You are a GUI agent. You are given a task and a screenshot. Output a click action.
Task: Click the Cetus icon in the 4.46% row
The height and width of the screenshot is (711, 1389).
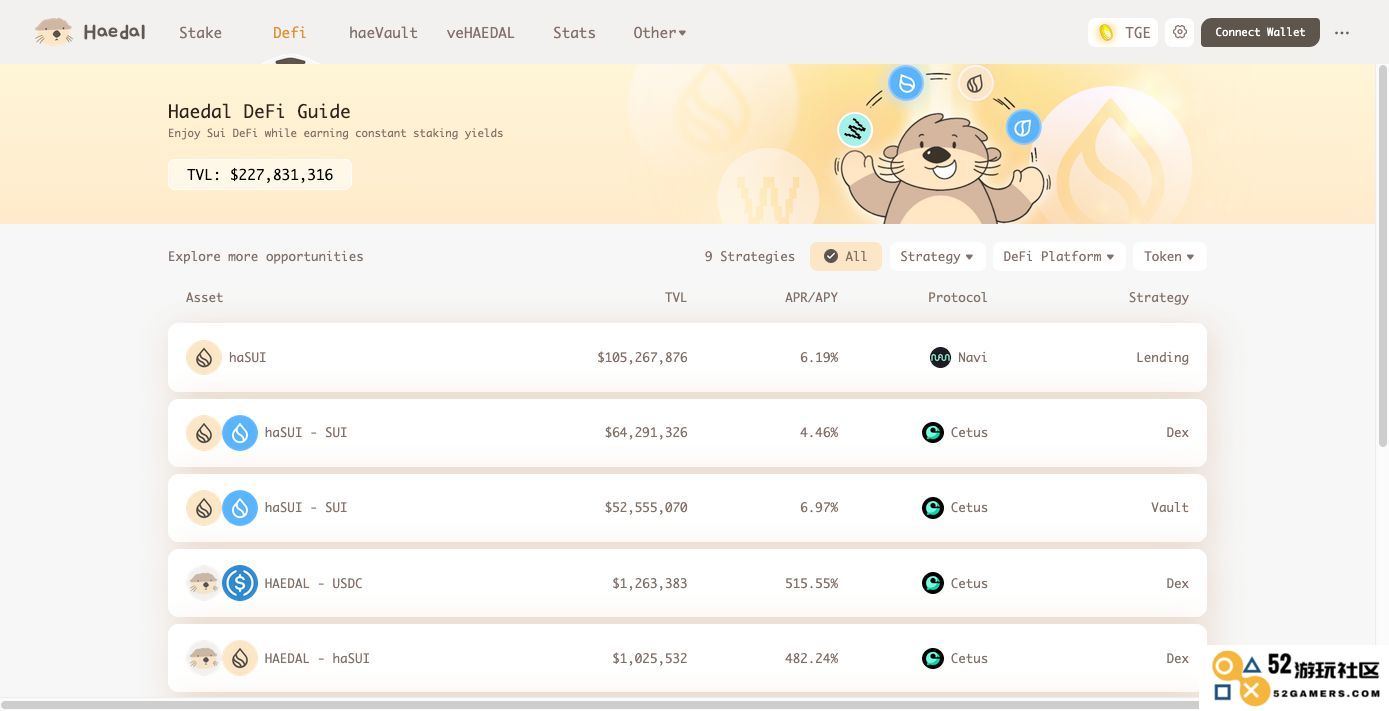[933, 433]
